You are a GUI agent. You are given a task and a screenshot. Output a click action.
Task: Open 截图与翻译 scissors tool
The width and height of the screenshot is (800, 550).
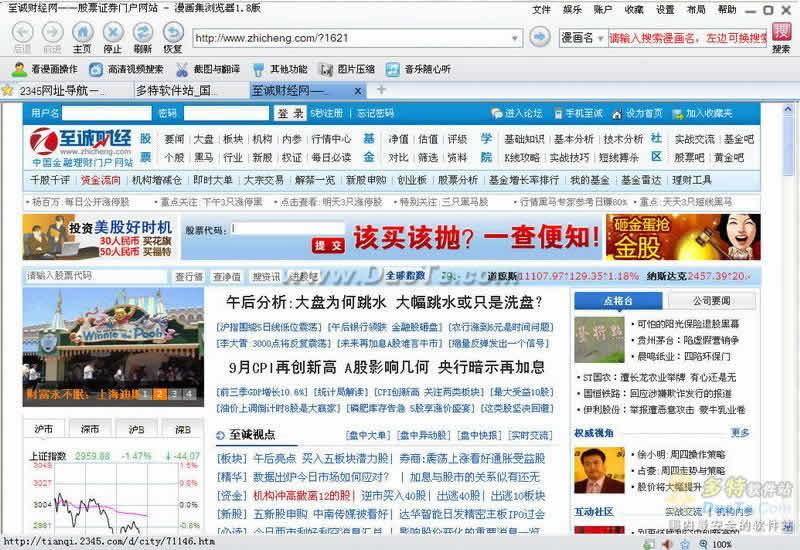[x=208, y=70]
